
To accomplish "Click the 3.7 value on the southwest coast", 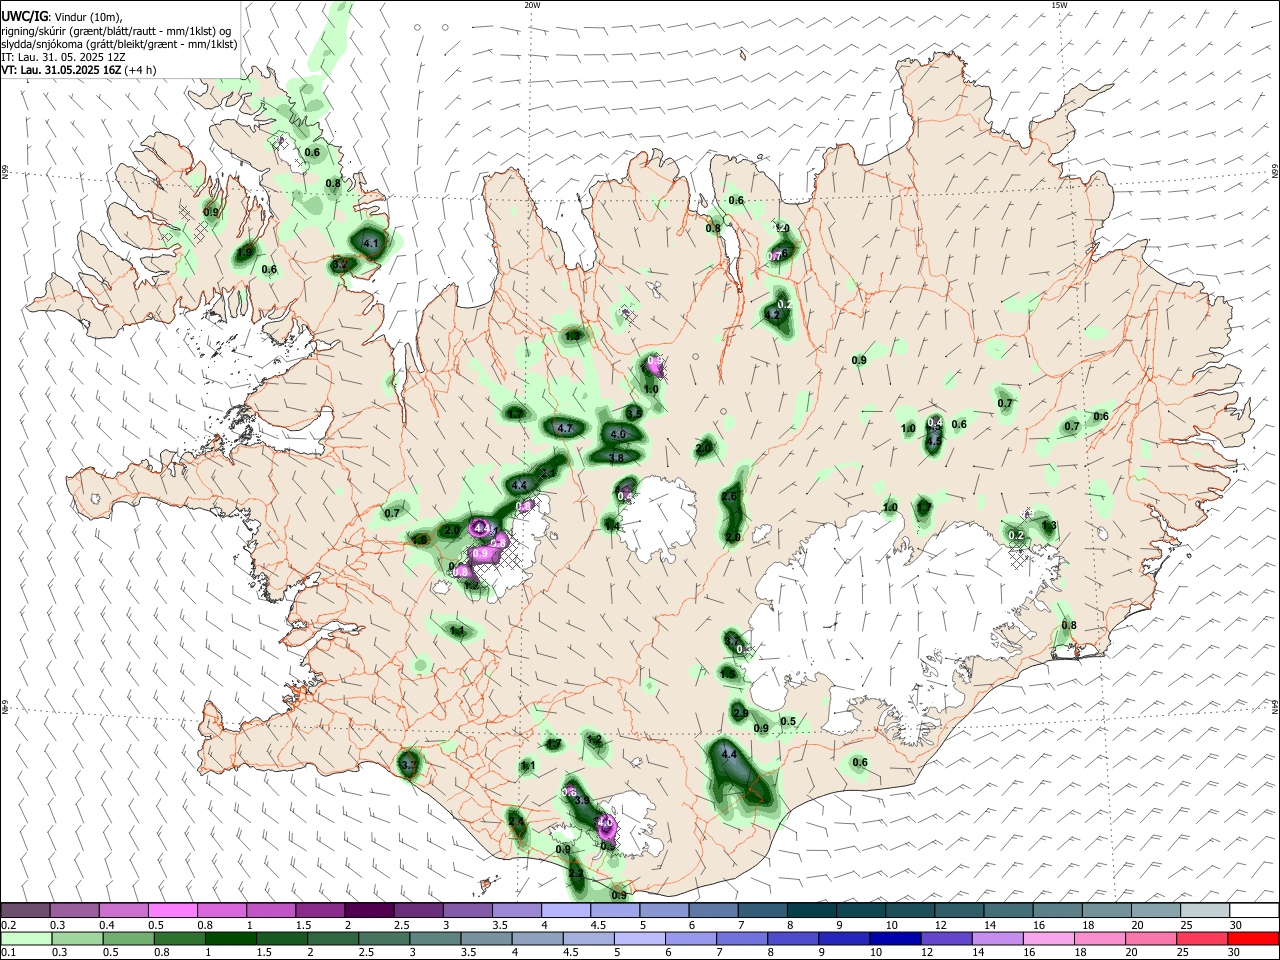I will [408, 765].
